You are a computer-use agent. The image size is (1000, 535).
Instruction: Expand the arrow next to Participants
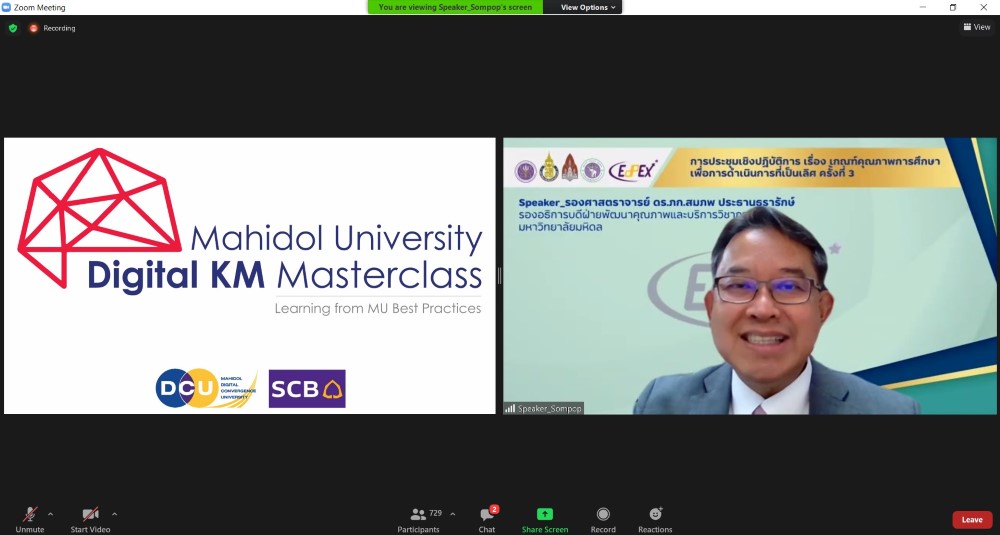[453, 514]
